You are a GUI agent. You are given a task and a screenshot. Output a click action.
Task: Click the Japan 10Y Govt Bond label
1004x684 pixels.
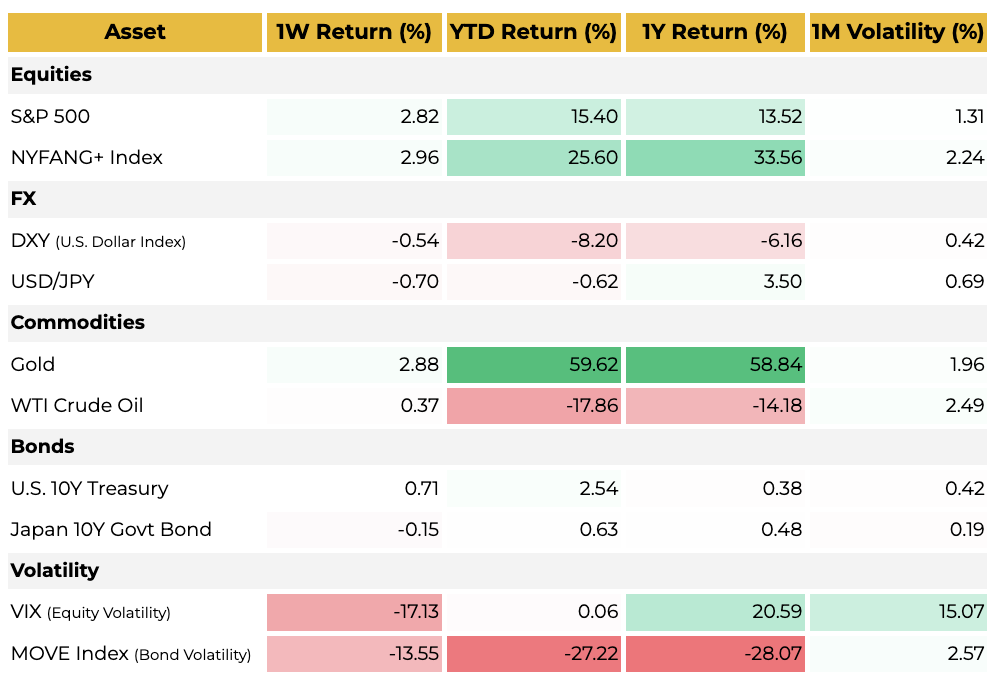point(111,530)
